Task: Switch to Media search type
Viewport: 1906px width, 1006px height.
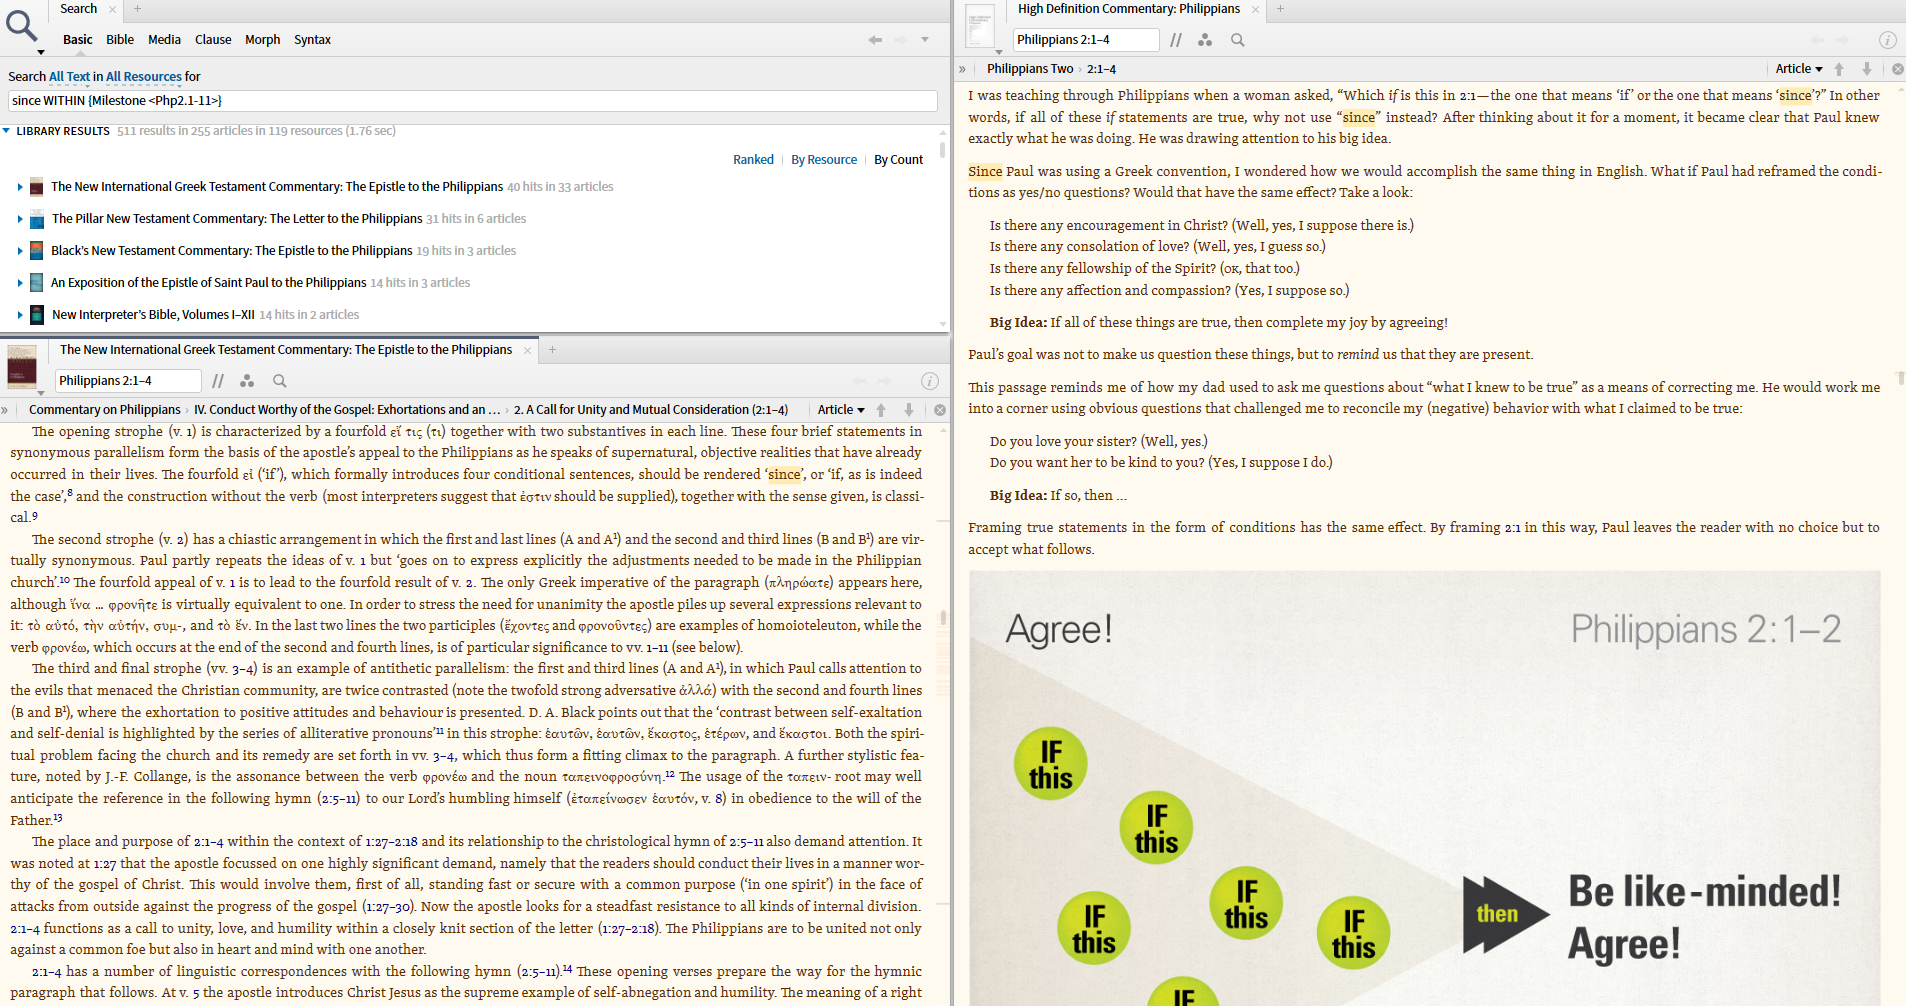Action: click(x=164, y=40)
